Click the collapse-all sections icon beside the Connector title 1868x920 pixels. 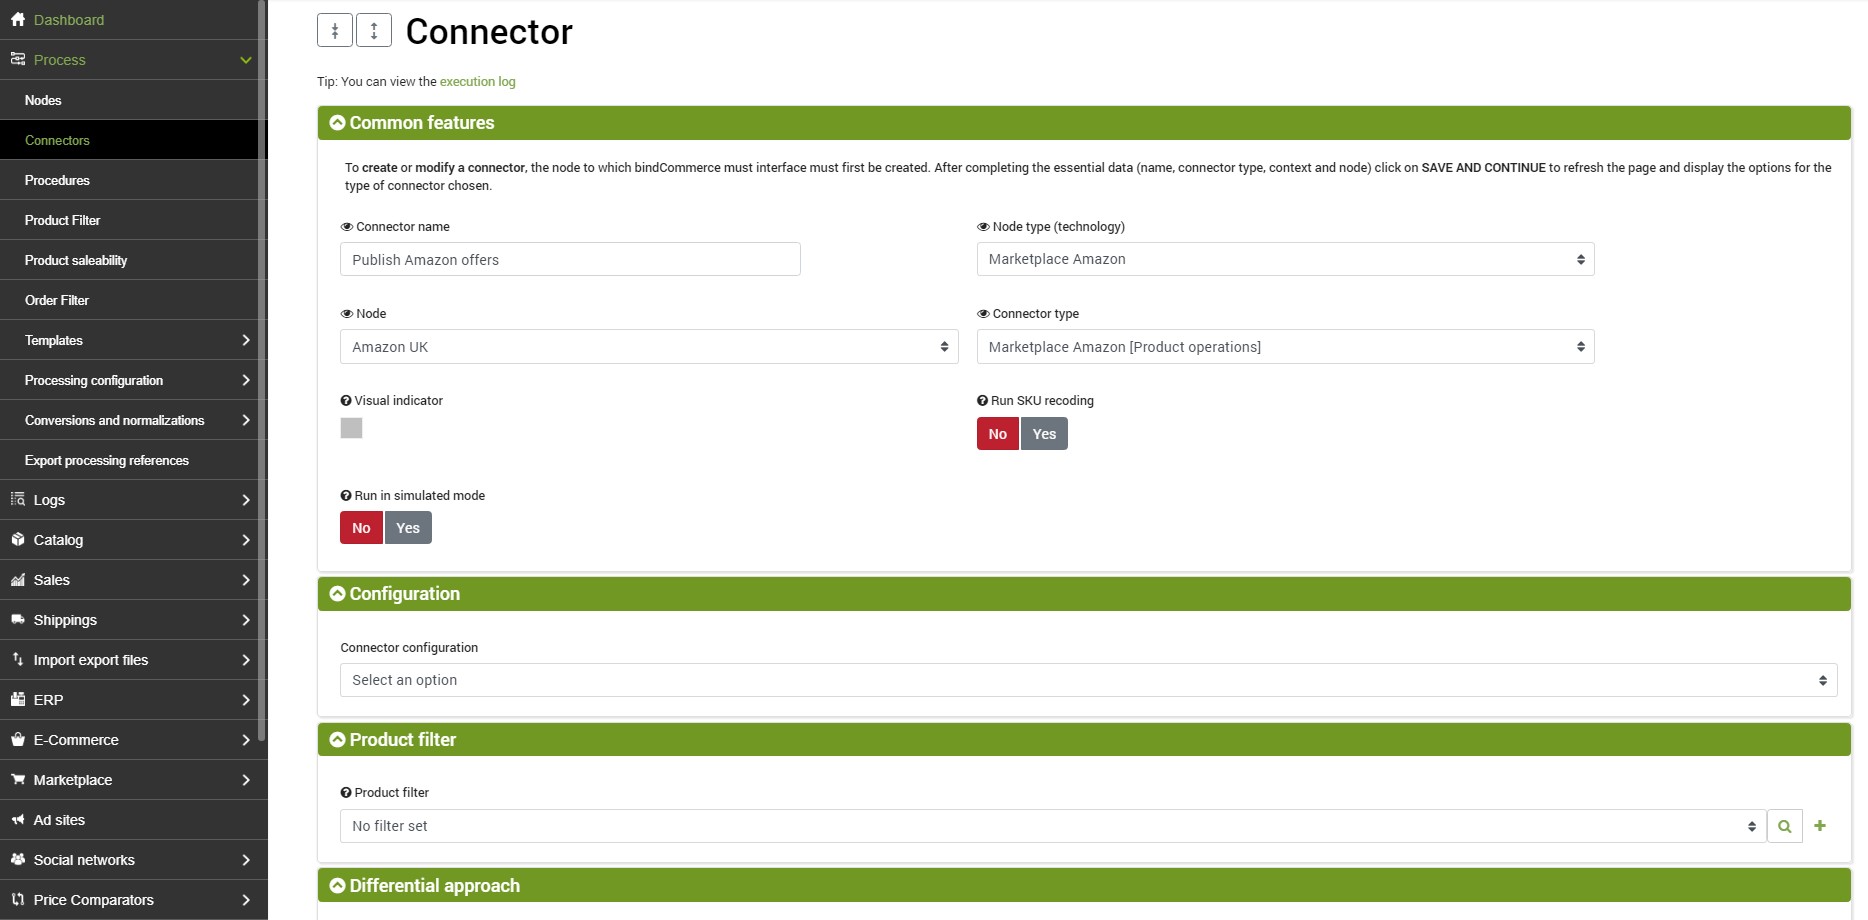(335, 31)
